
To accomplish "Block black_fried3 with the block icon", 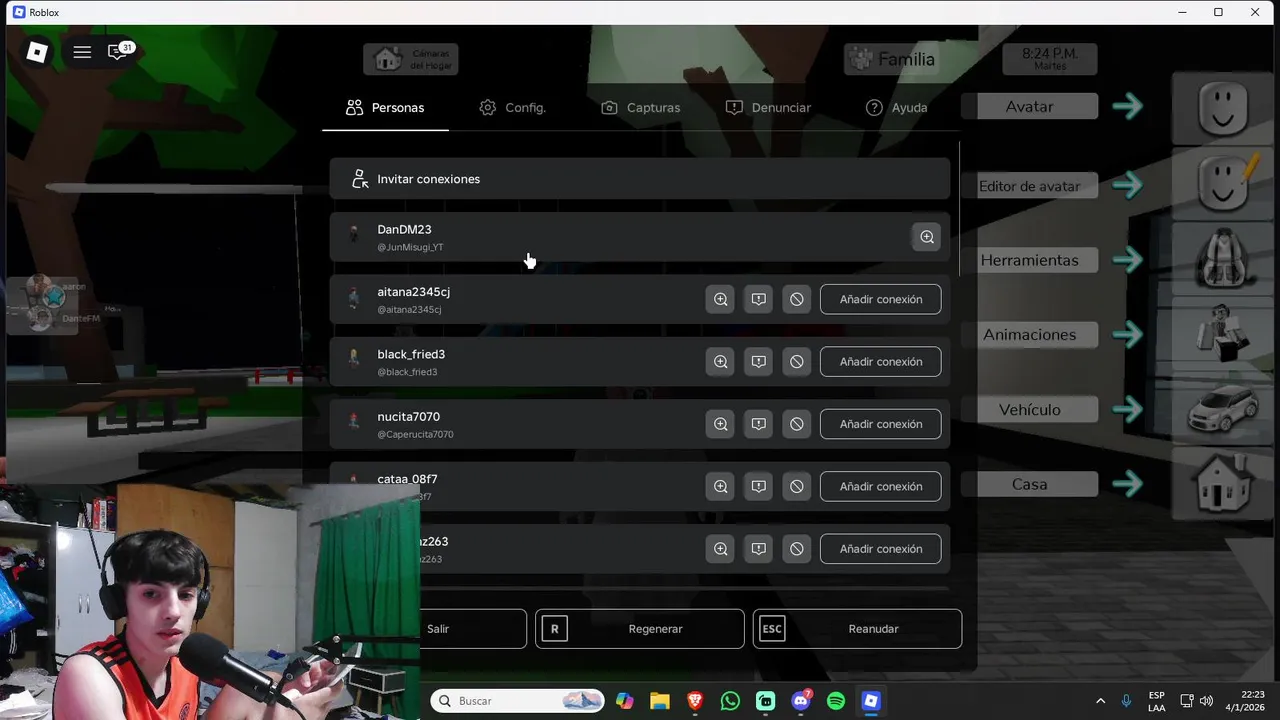I will pos(796,361).
